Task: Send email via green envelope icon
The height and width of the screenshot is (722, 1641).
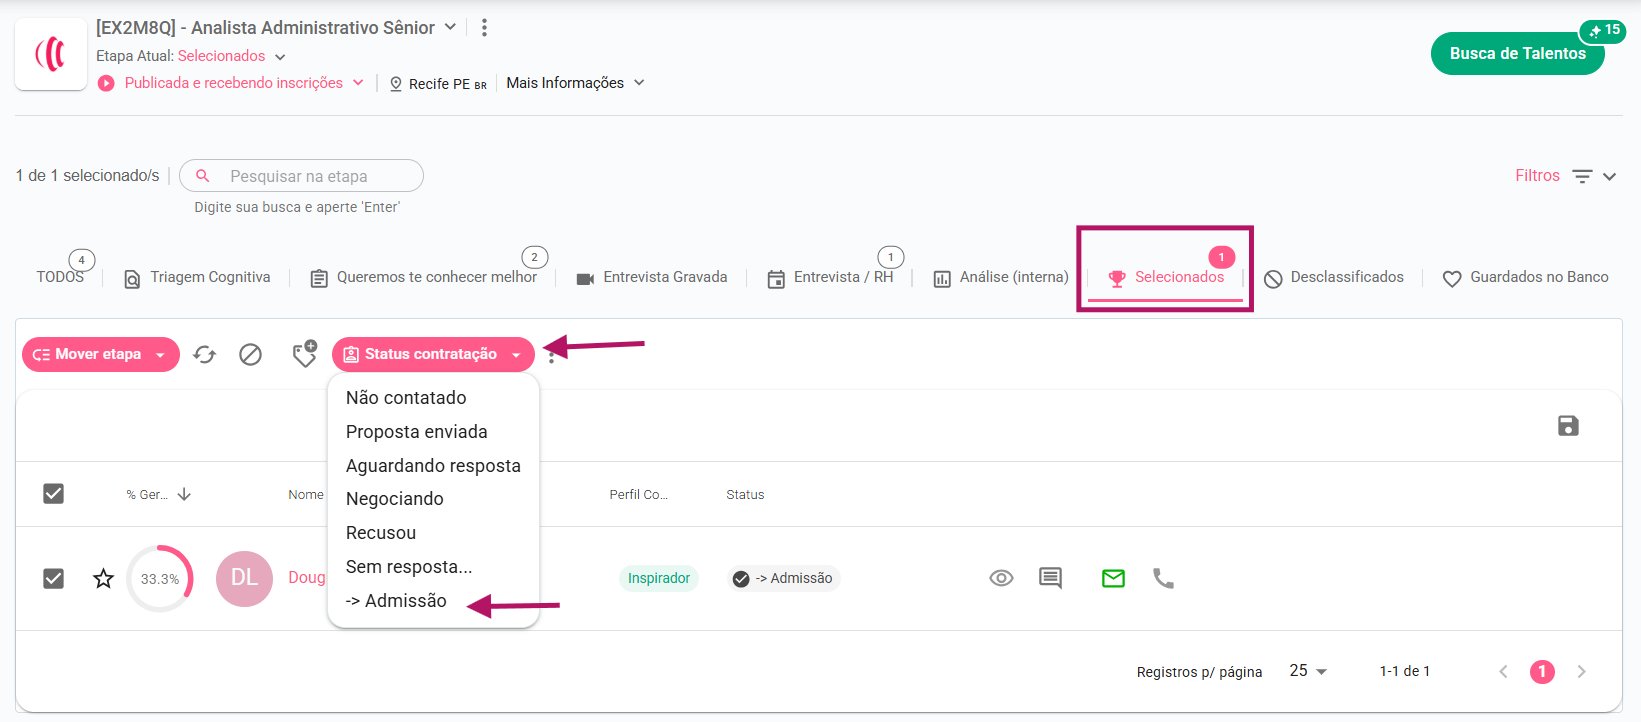Action: (x=1113, y=578)
